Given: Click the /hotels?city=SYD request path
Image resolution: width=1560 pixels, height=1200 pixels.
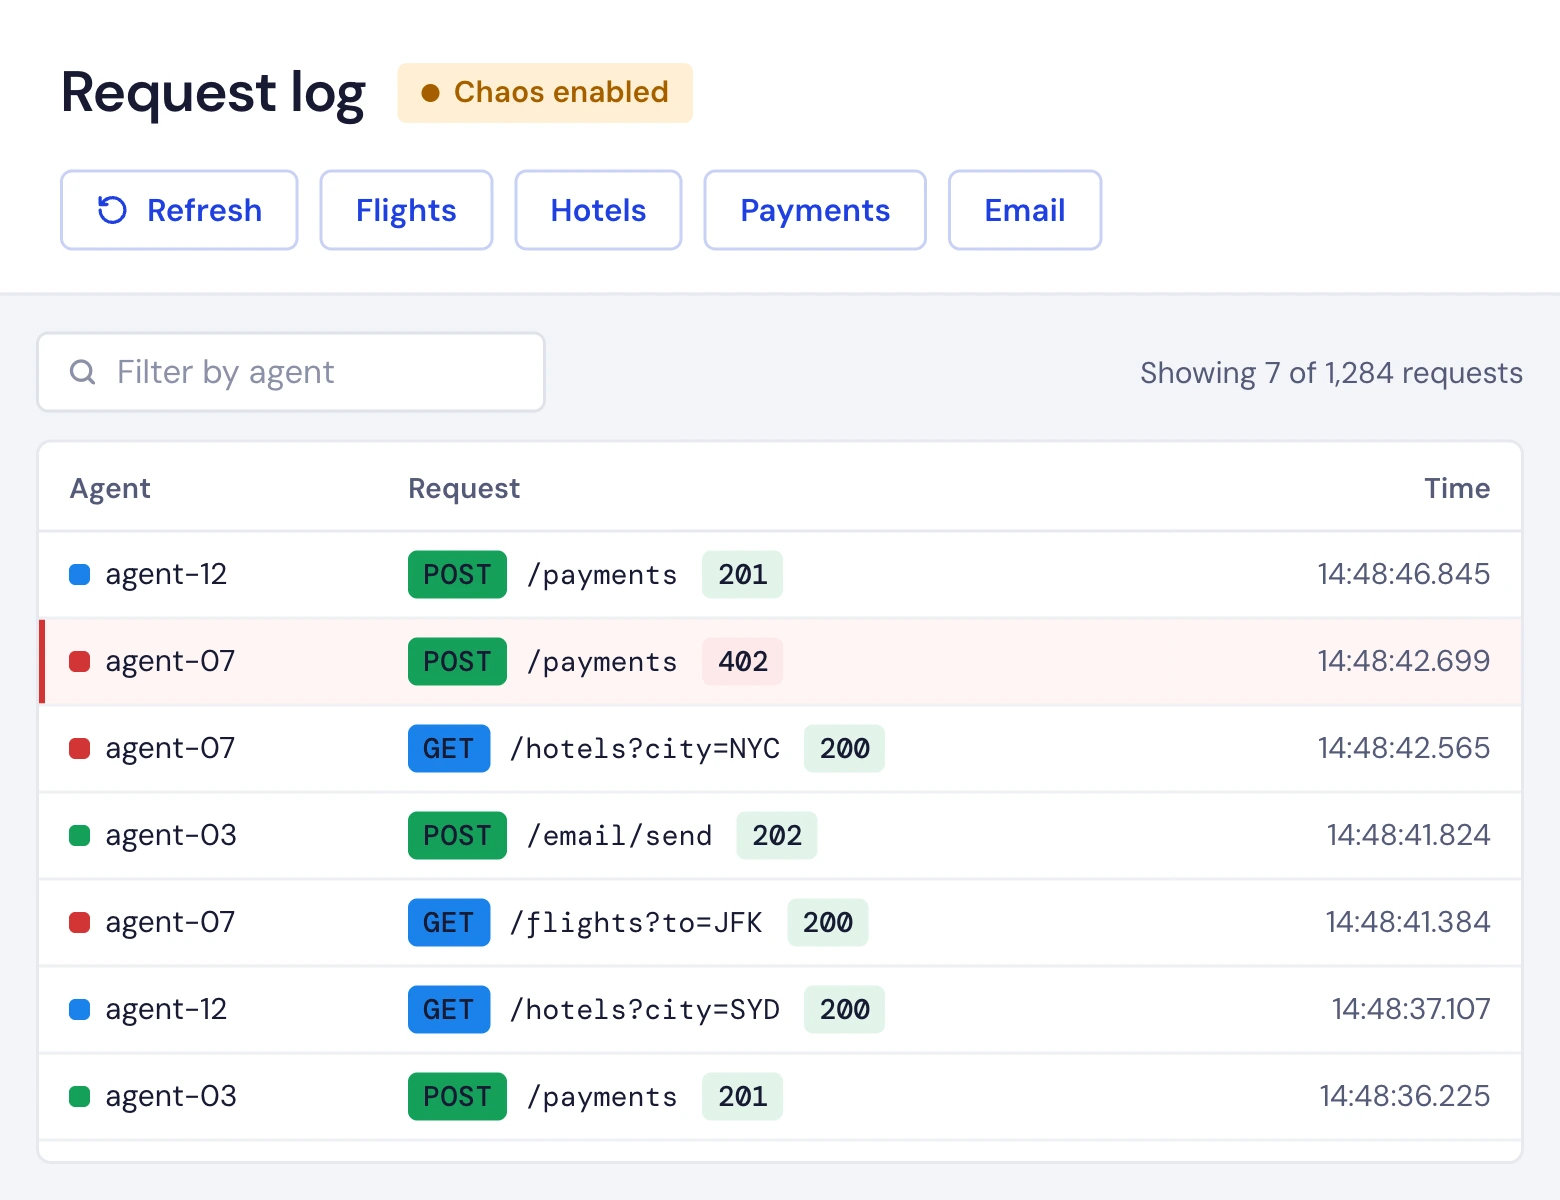Looking at the screenshot, I should (x=645, y=1009).
